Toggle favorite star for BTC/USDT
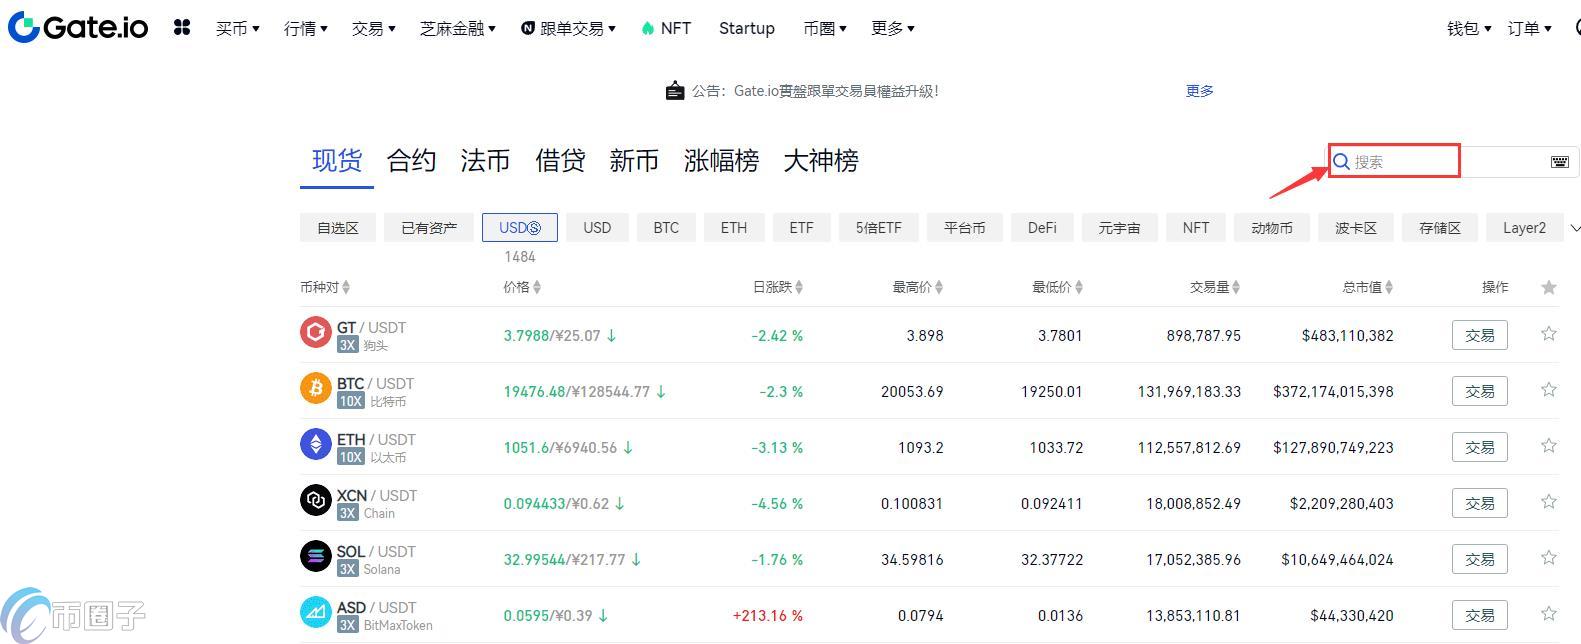The image size is (1581, 644). coord(1548,390)
